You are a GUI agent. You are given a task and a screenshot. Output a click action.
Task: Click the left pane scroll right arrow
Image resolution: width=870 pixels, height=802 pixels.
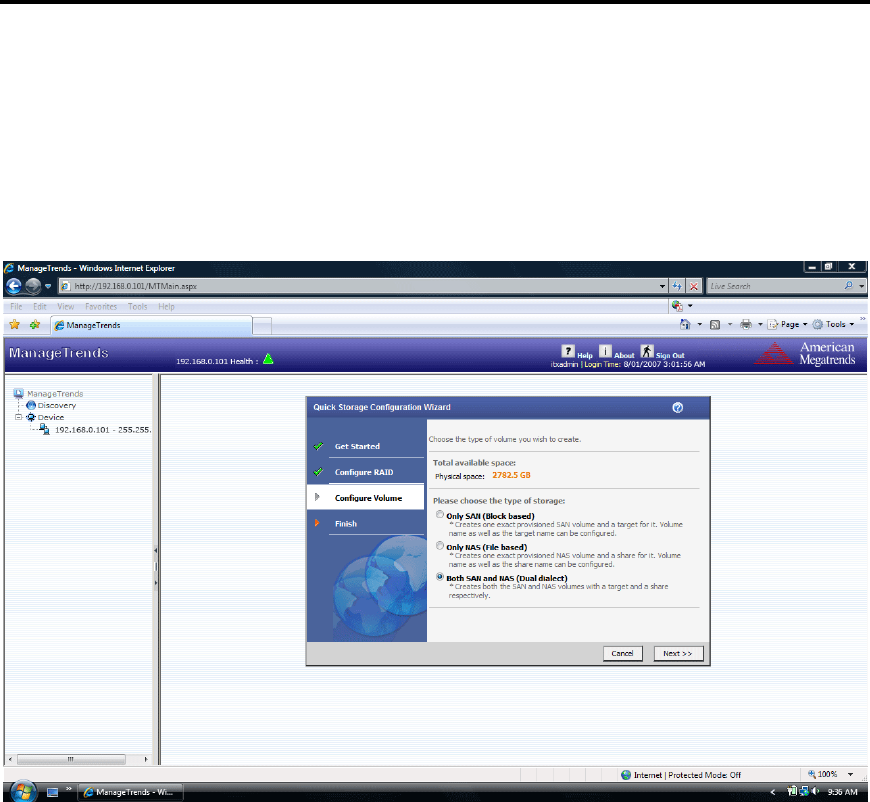pyautogui.click(x=146, y=759)
